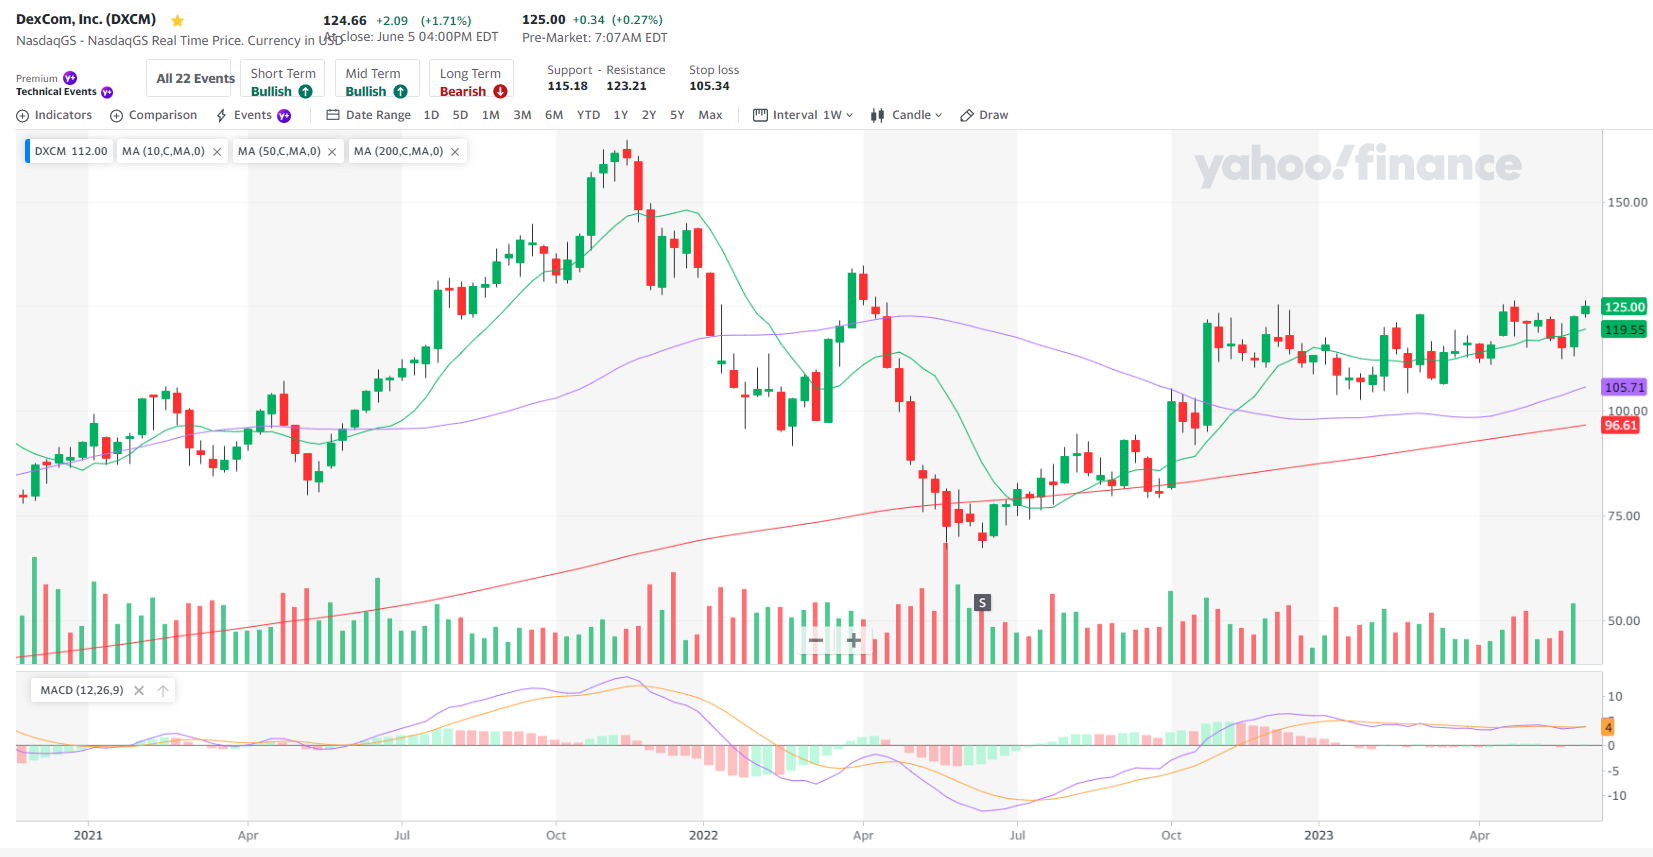Select the YTD date range
The height and width of the screenshot is (857, 1653).
tap(588, 115)
